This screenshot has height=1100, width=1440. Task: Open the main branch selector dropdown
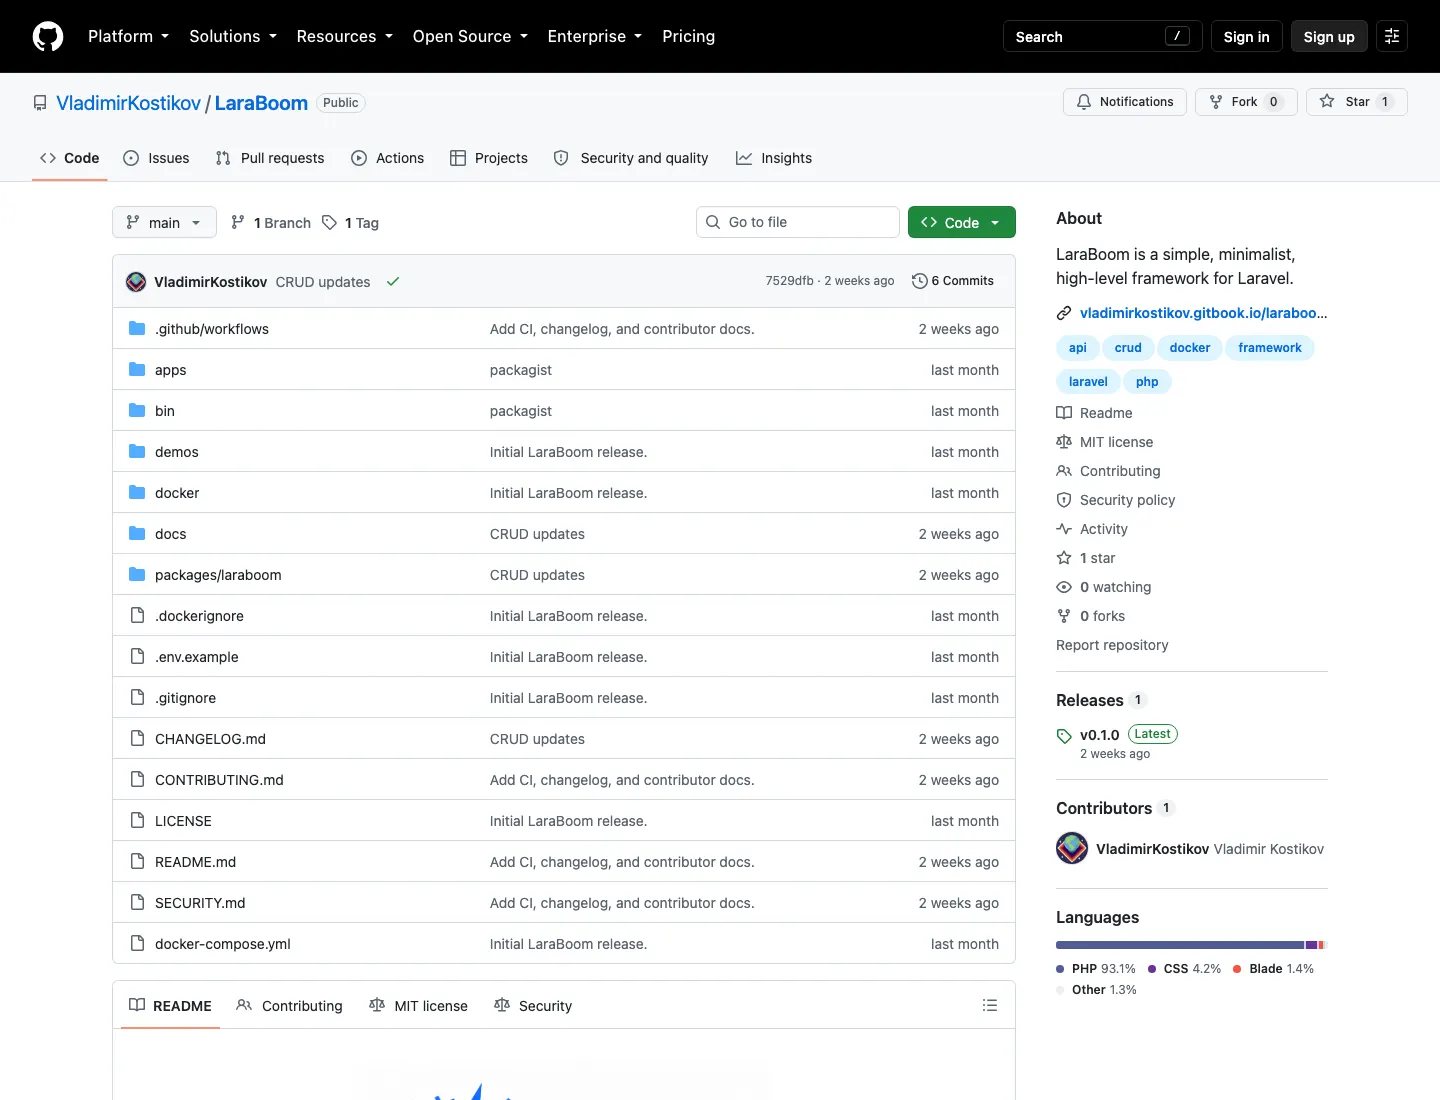164,222
